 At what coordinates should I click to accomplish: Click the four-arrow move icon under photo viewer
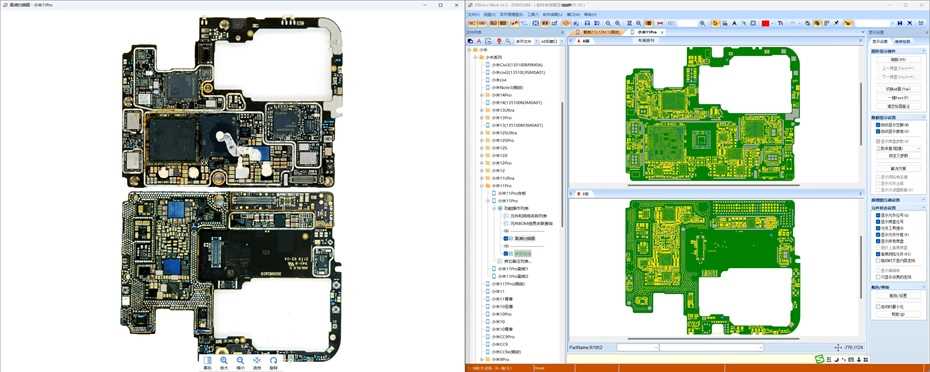click(x=257, y=361)
